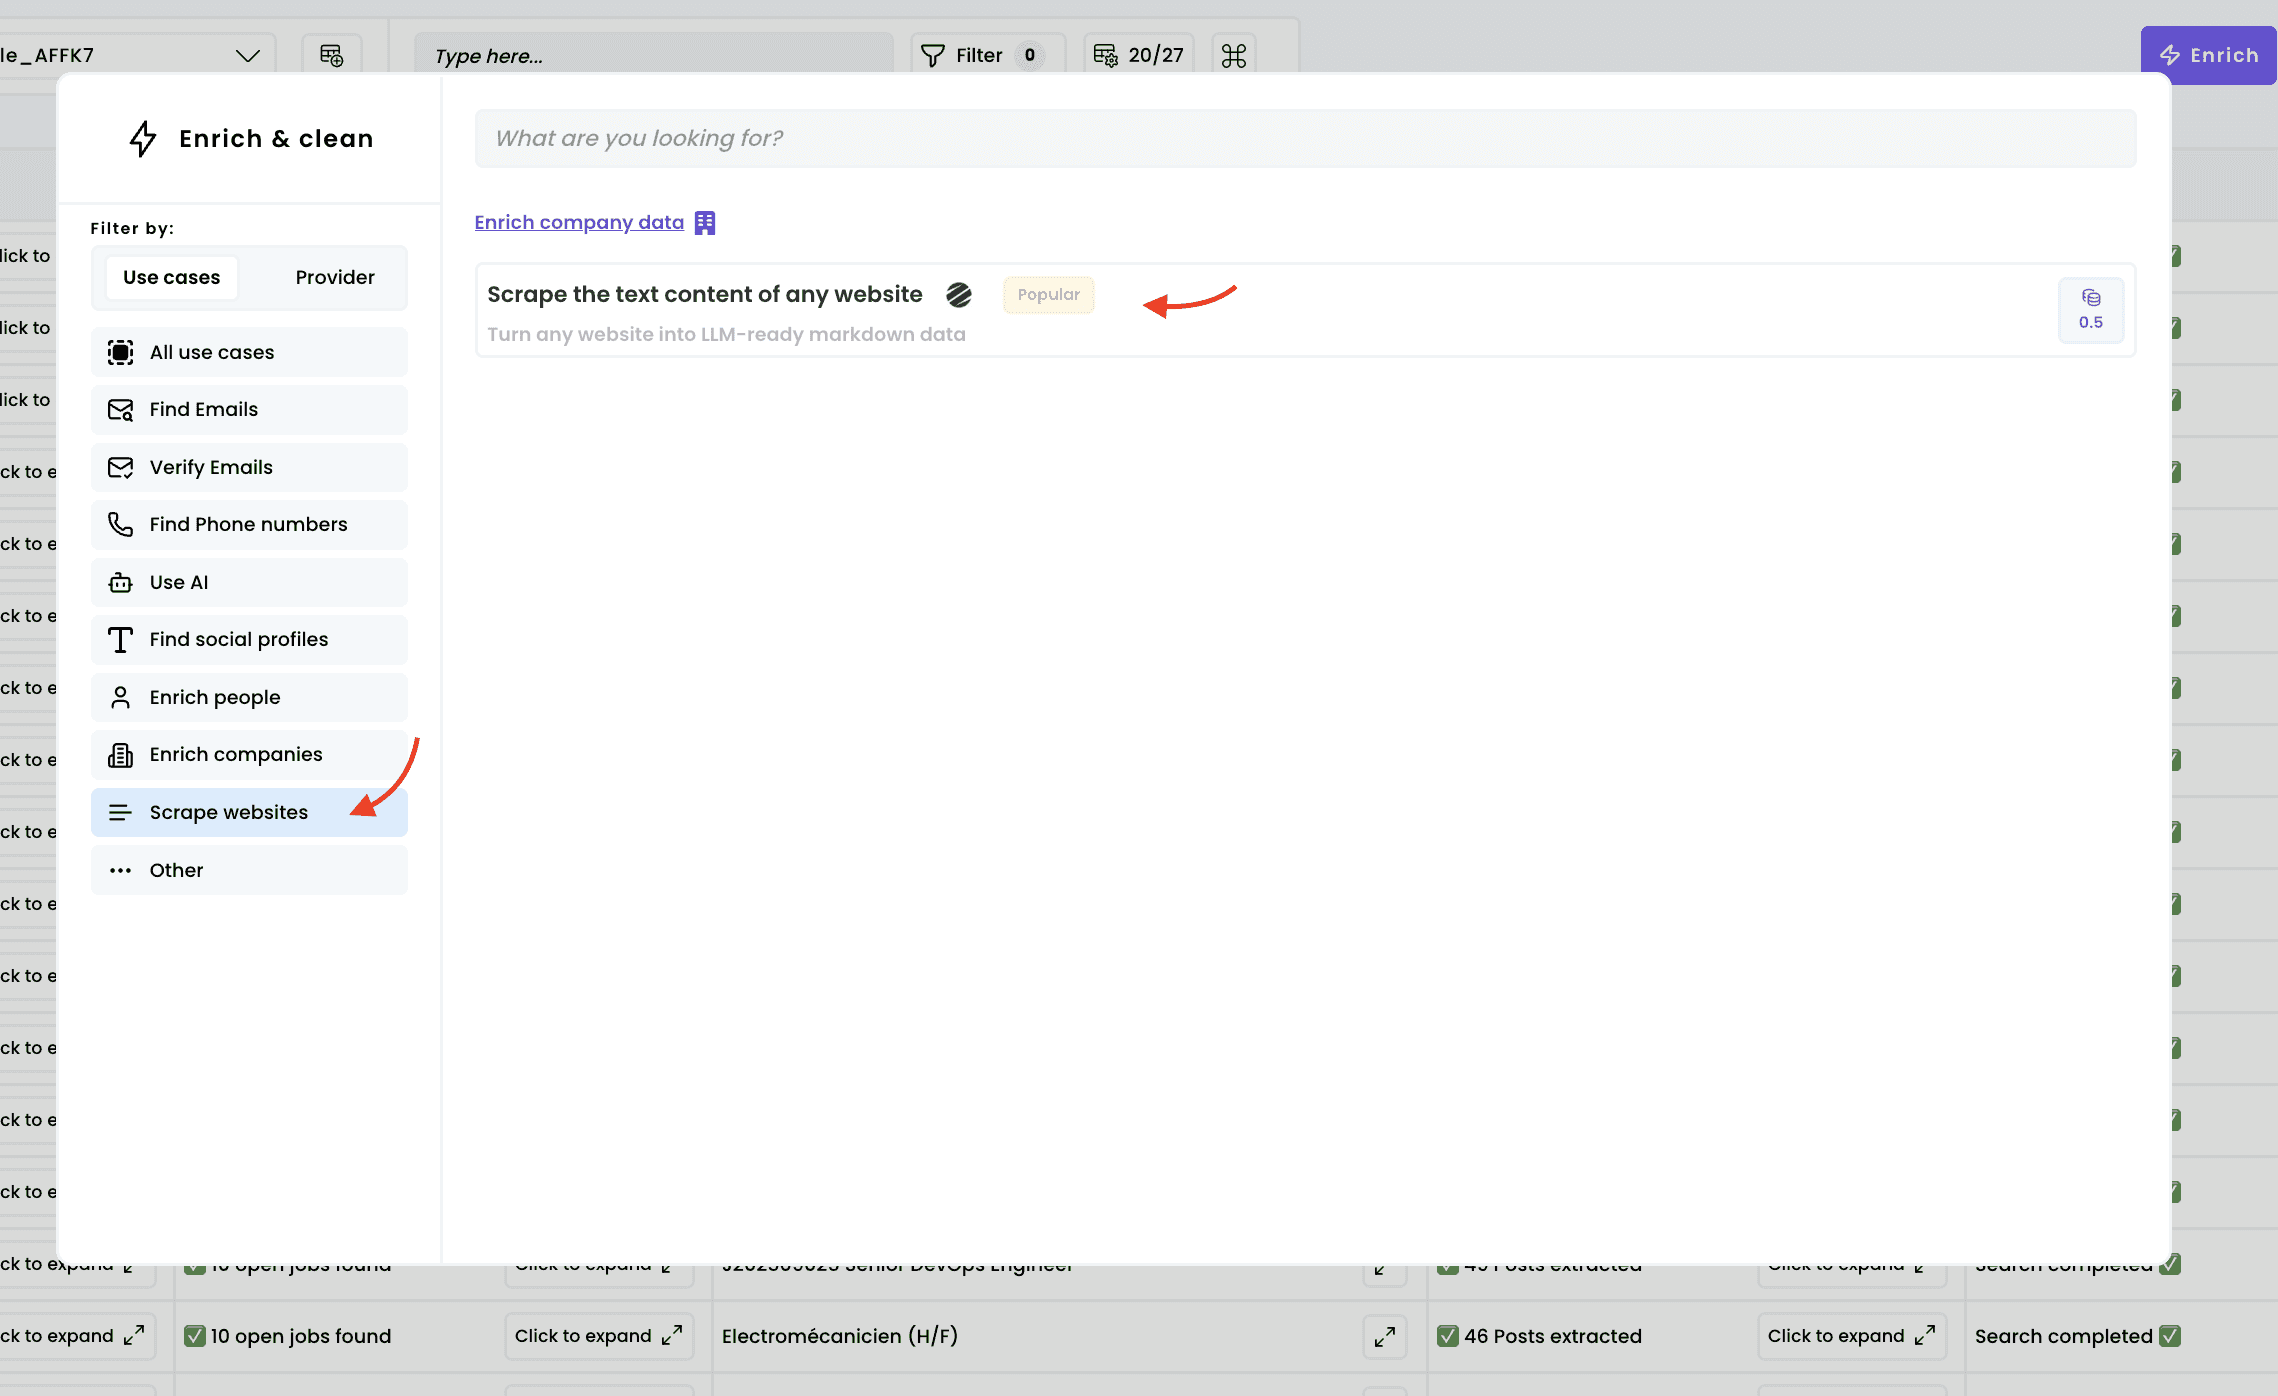This screenshot has height=1396, width=2278.
Task: Switch to the Provider tab
Action: click(x=334, y=277)
